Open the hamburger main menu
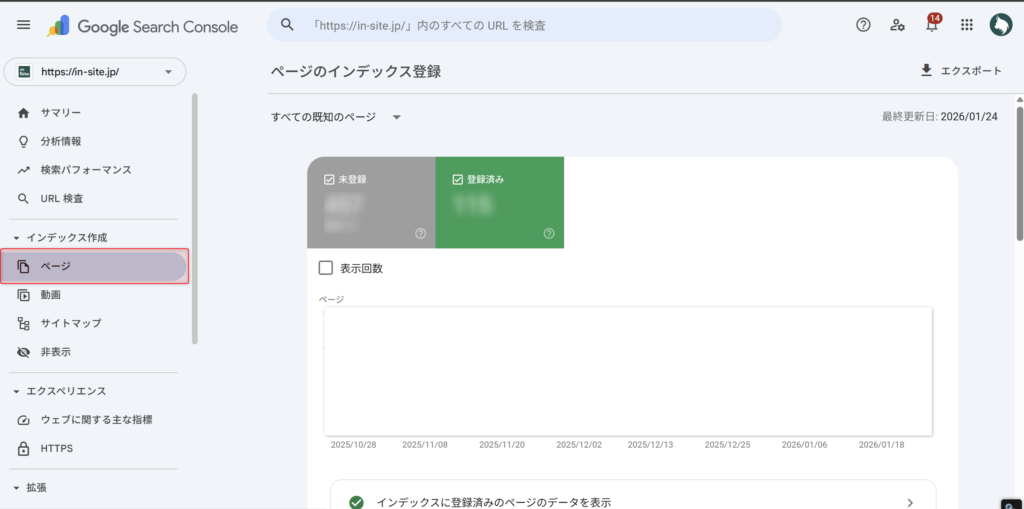 [24, 25]
